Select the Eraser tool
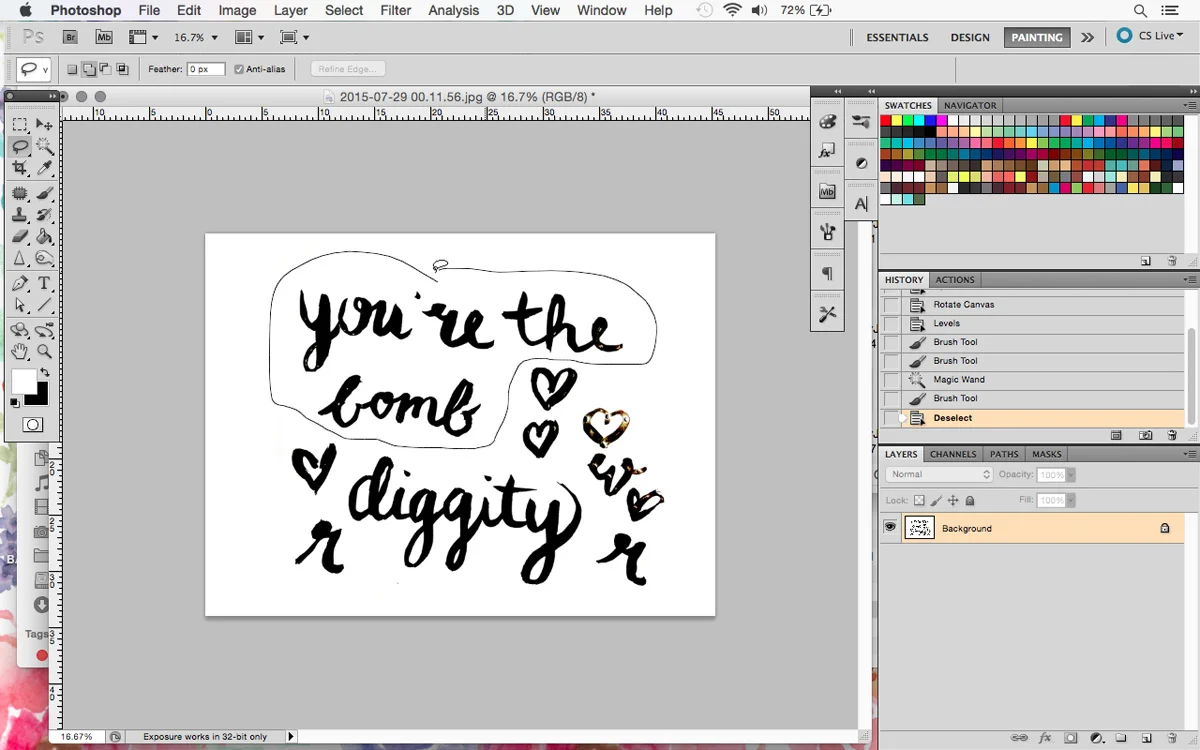Viewport: 1200px width, 750px height. (20, 237)
